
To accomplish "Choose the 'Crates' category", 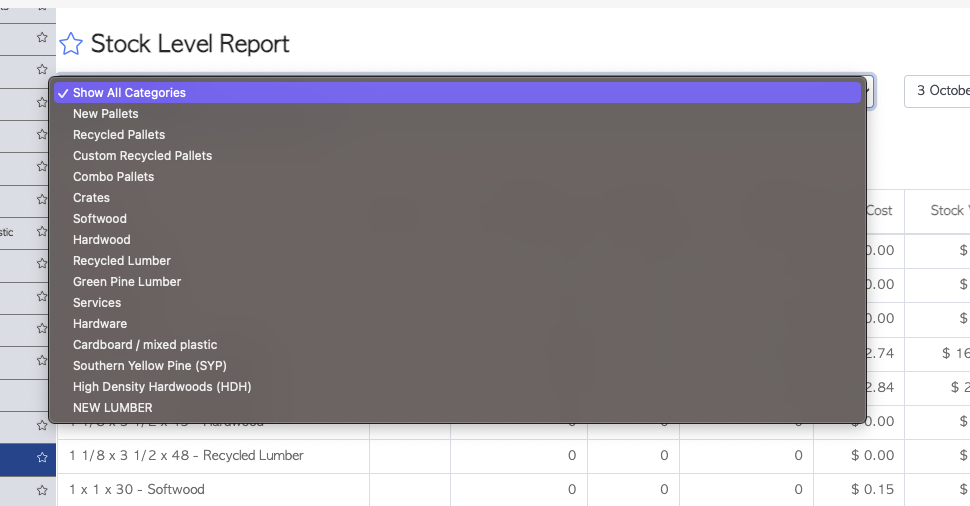I will coord(457,198).
